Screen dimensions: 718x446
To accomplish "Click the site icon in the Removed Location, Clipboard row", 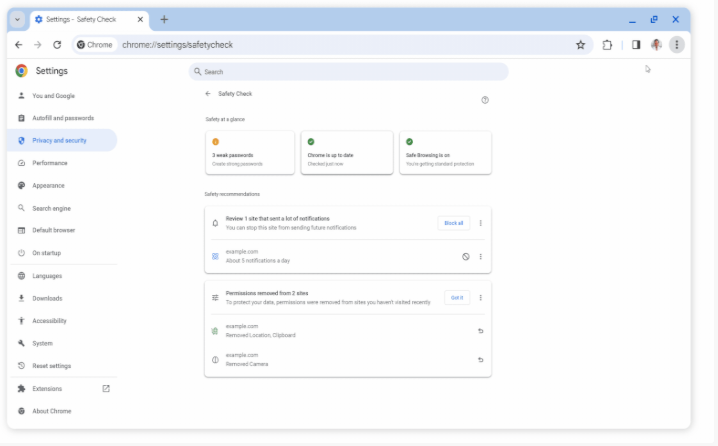I will click(215, 331).
